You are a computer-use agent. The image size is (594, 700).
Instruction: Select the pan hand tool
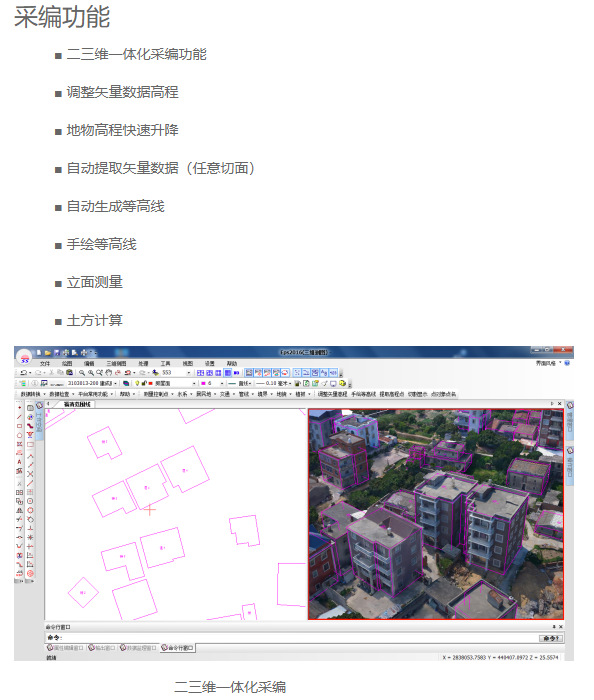tap(108, 372)
